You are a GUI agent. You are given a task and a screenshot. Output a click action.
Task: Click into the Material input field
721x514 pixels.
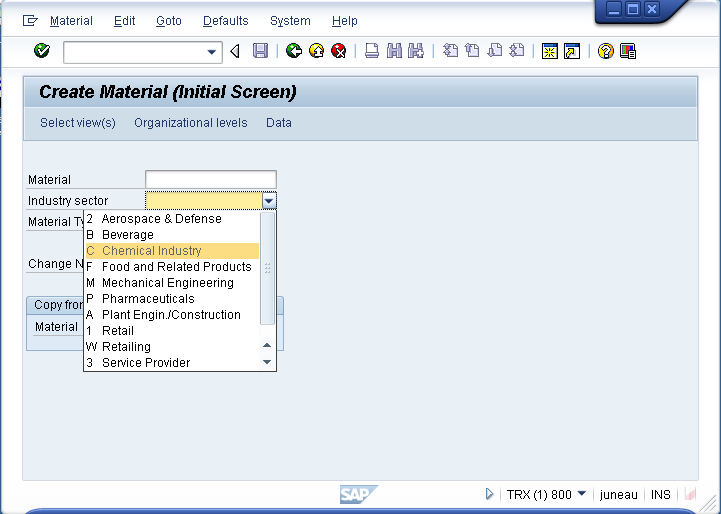click(x=210, y=180)
